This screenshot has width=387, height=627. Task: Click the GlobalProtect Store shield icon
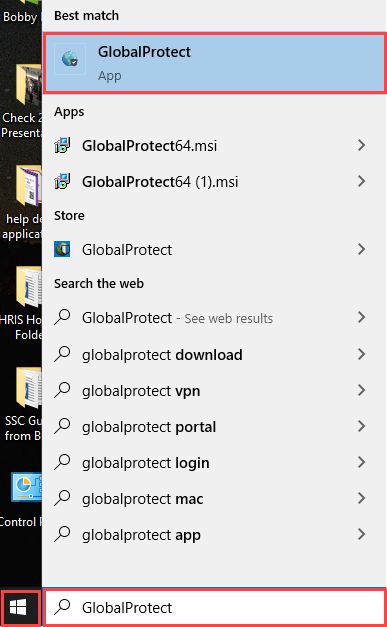point(62,250)
